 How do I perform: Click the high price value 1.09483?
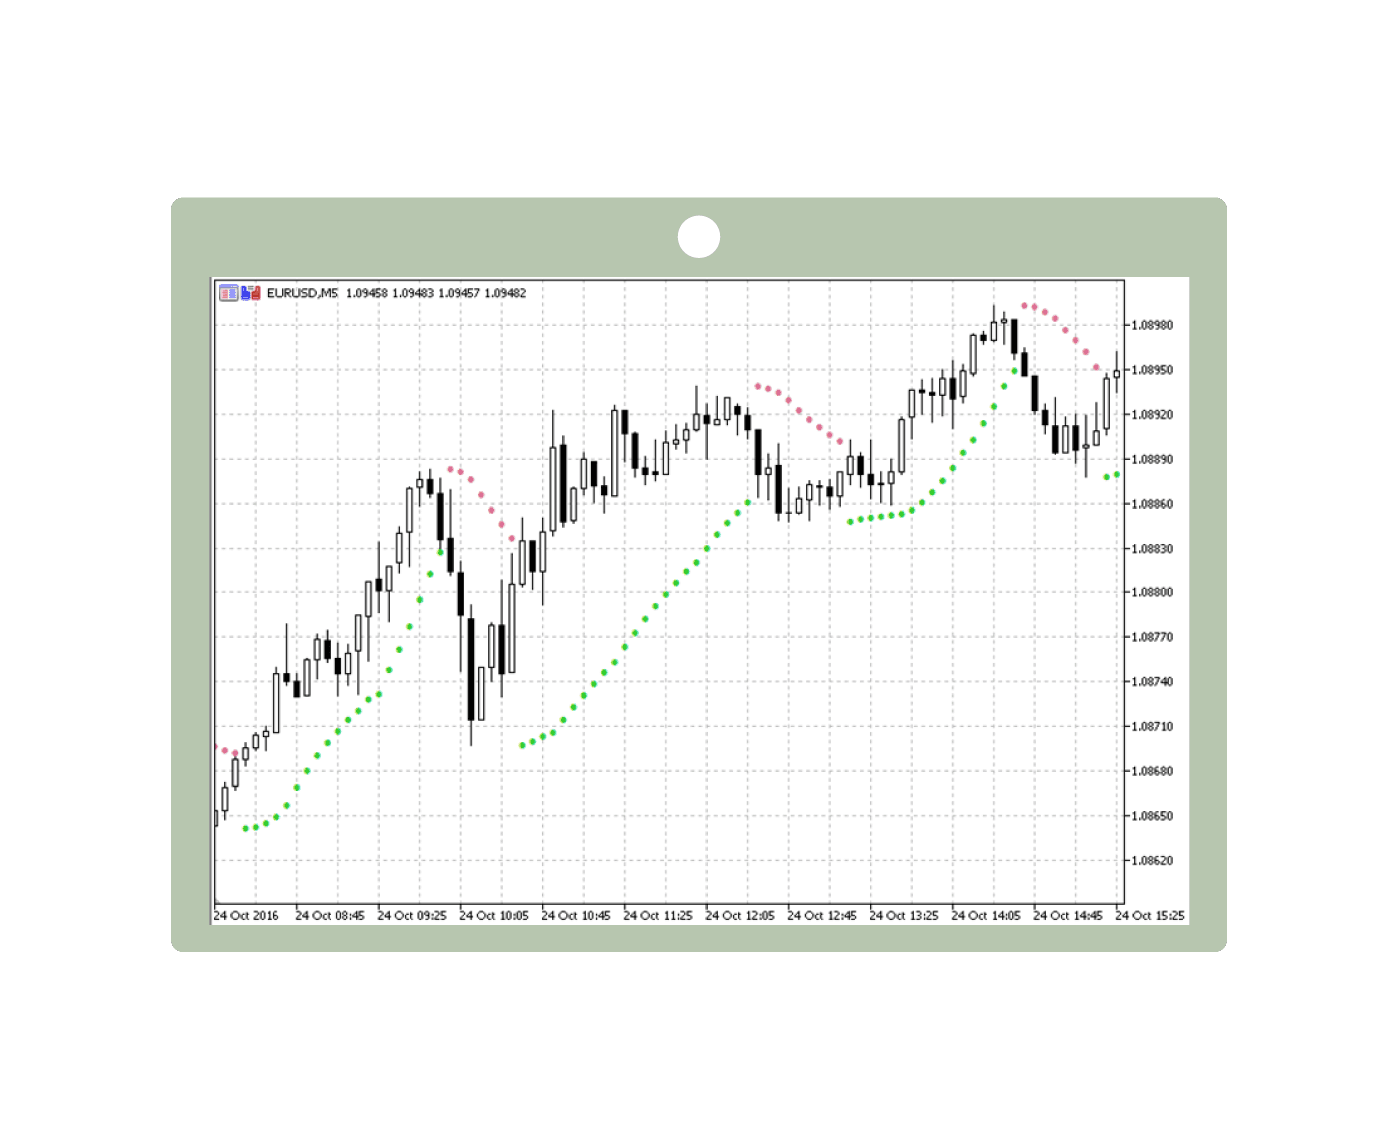[x=413, y=293]
